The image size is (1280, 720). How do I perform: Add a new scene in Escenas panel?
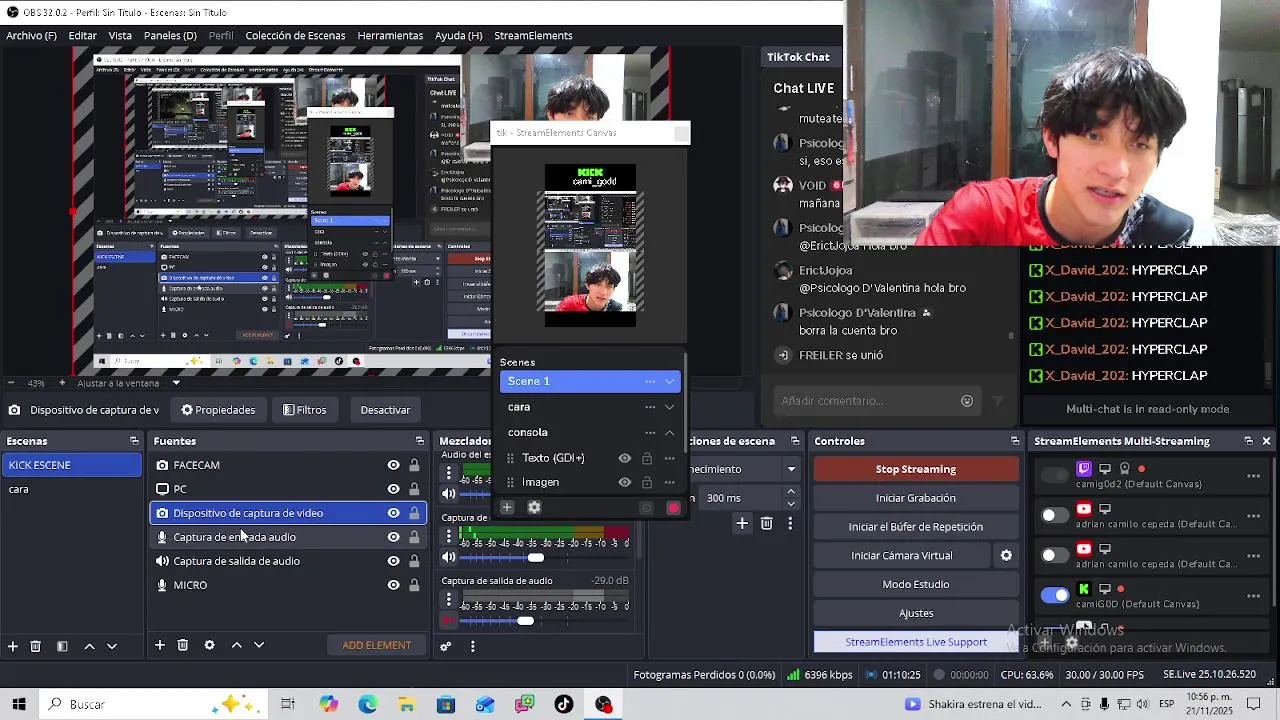[x=13, y=646]
